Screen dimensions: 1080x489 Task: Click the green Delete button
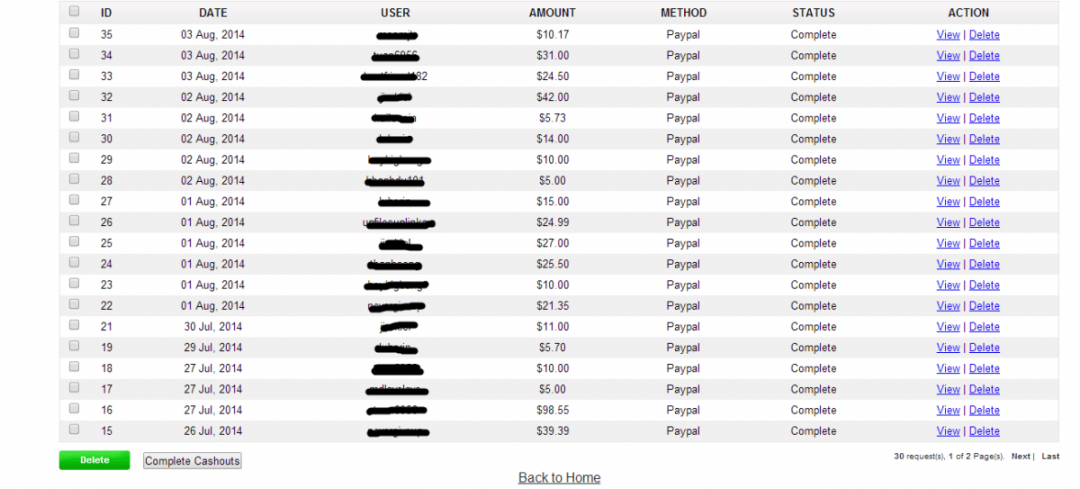(x=94, y=460)
